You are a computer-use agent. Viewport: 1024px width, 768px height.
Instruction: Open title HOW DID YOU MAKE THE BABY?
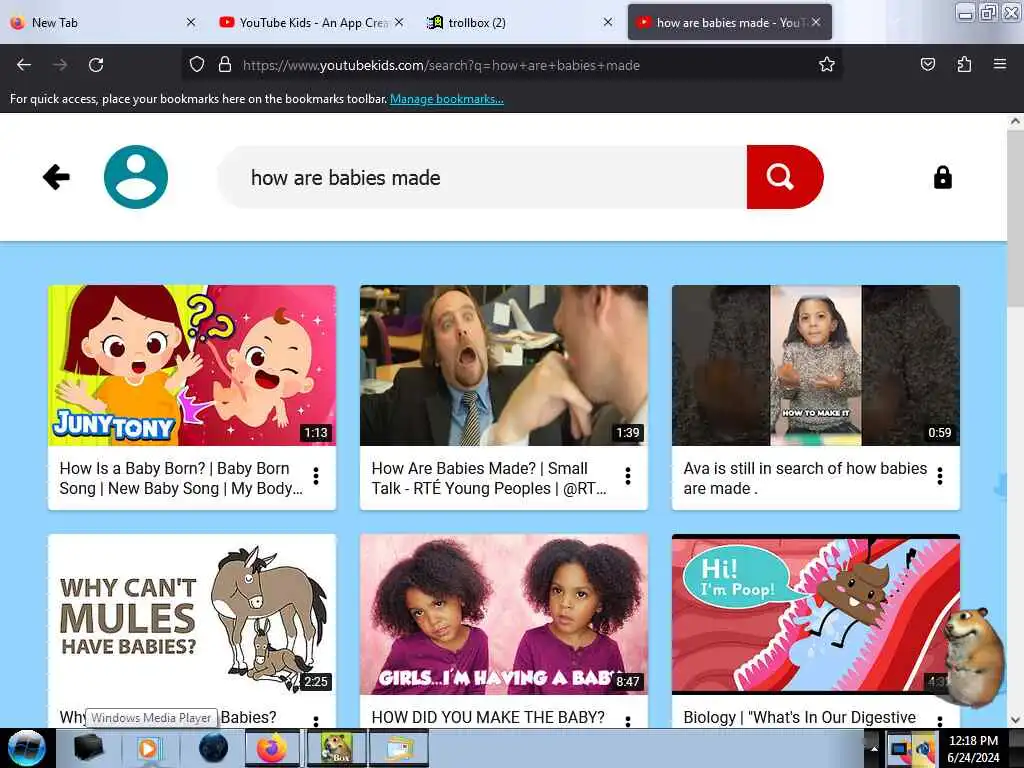[488, 717]
